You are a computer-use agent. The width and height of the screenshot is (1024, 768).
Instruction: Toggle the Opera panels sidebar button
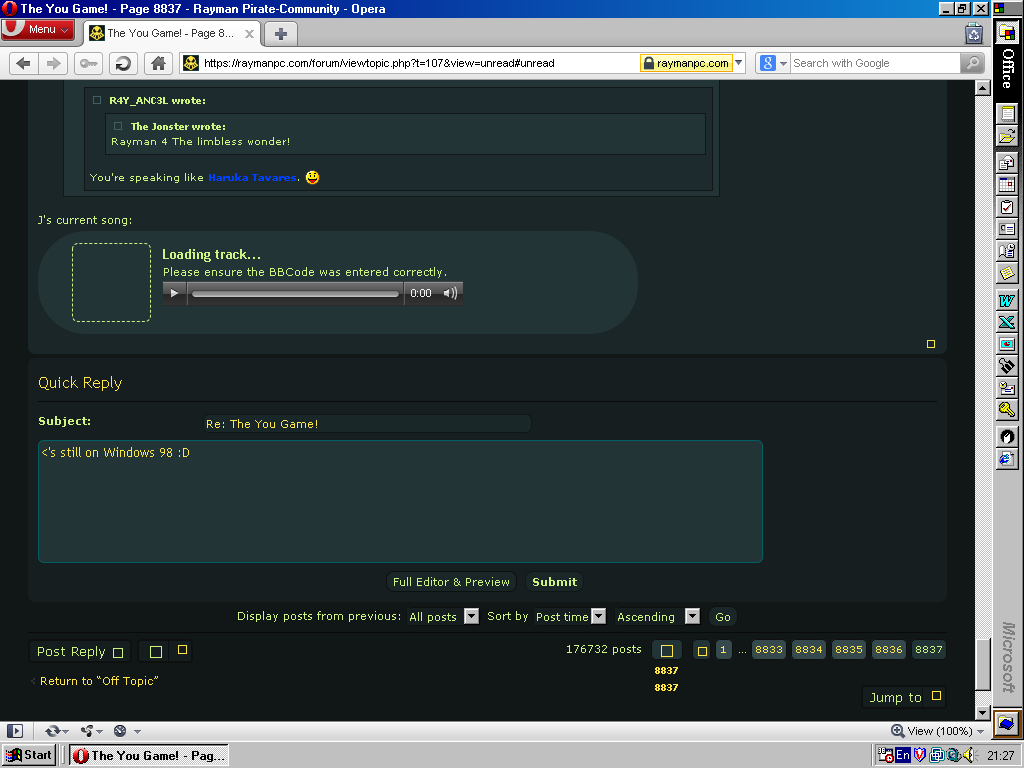14,731
